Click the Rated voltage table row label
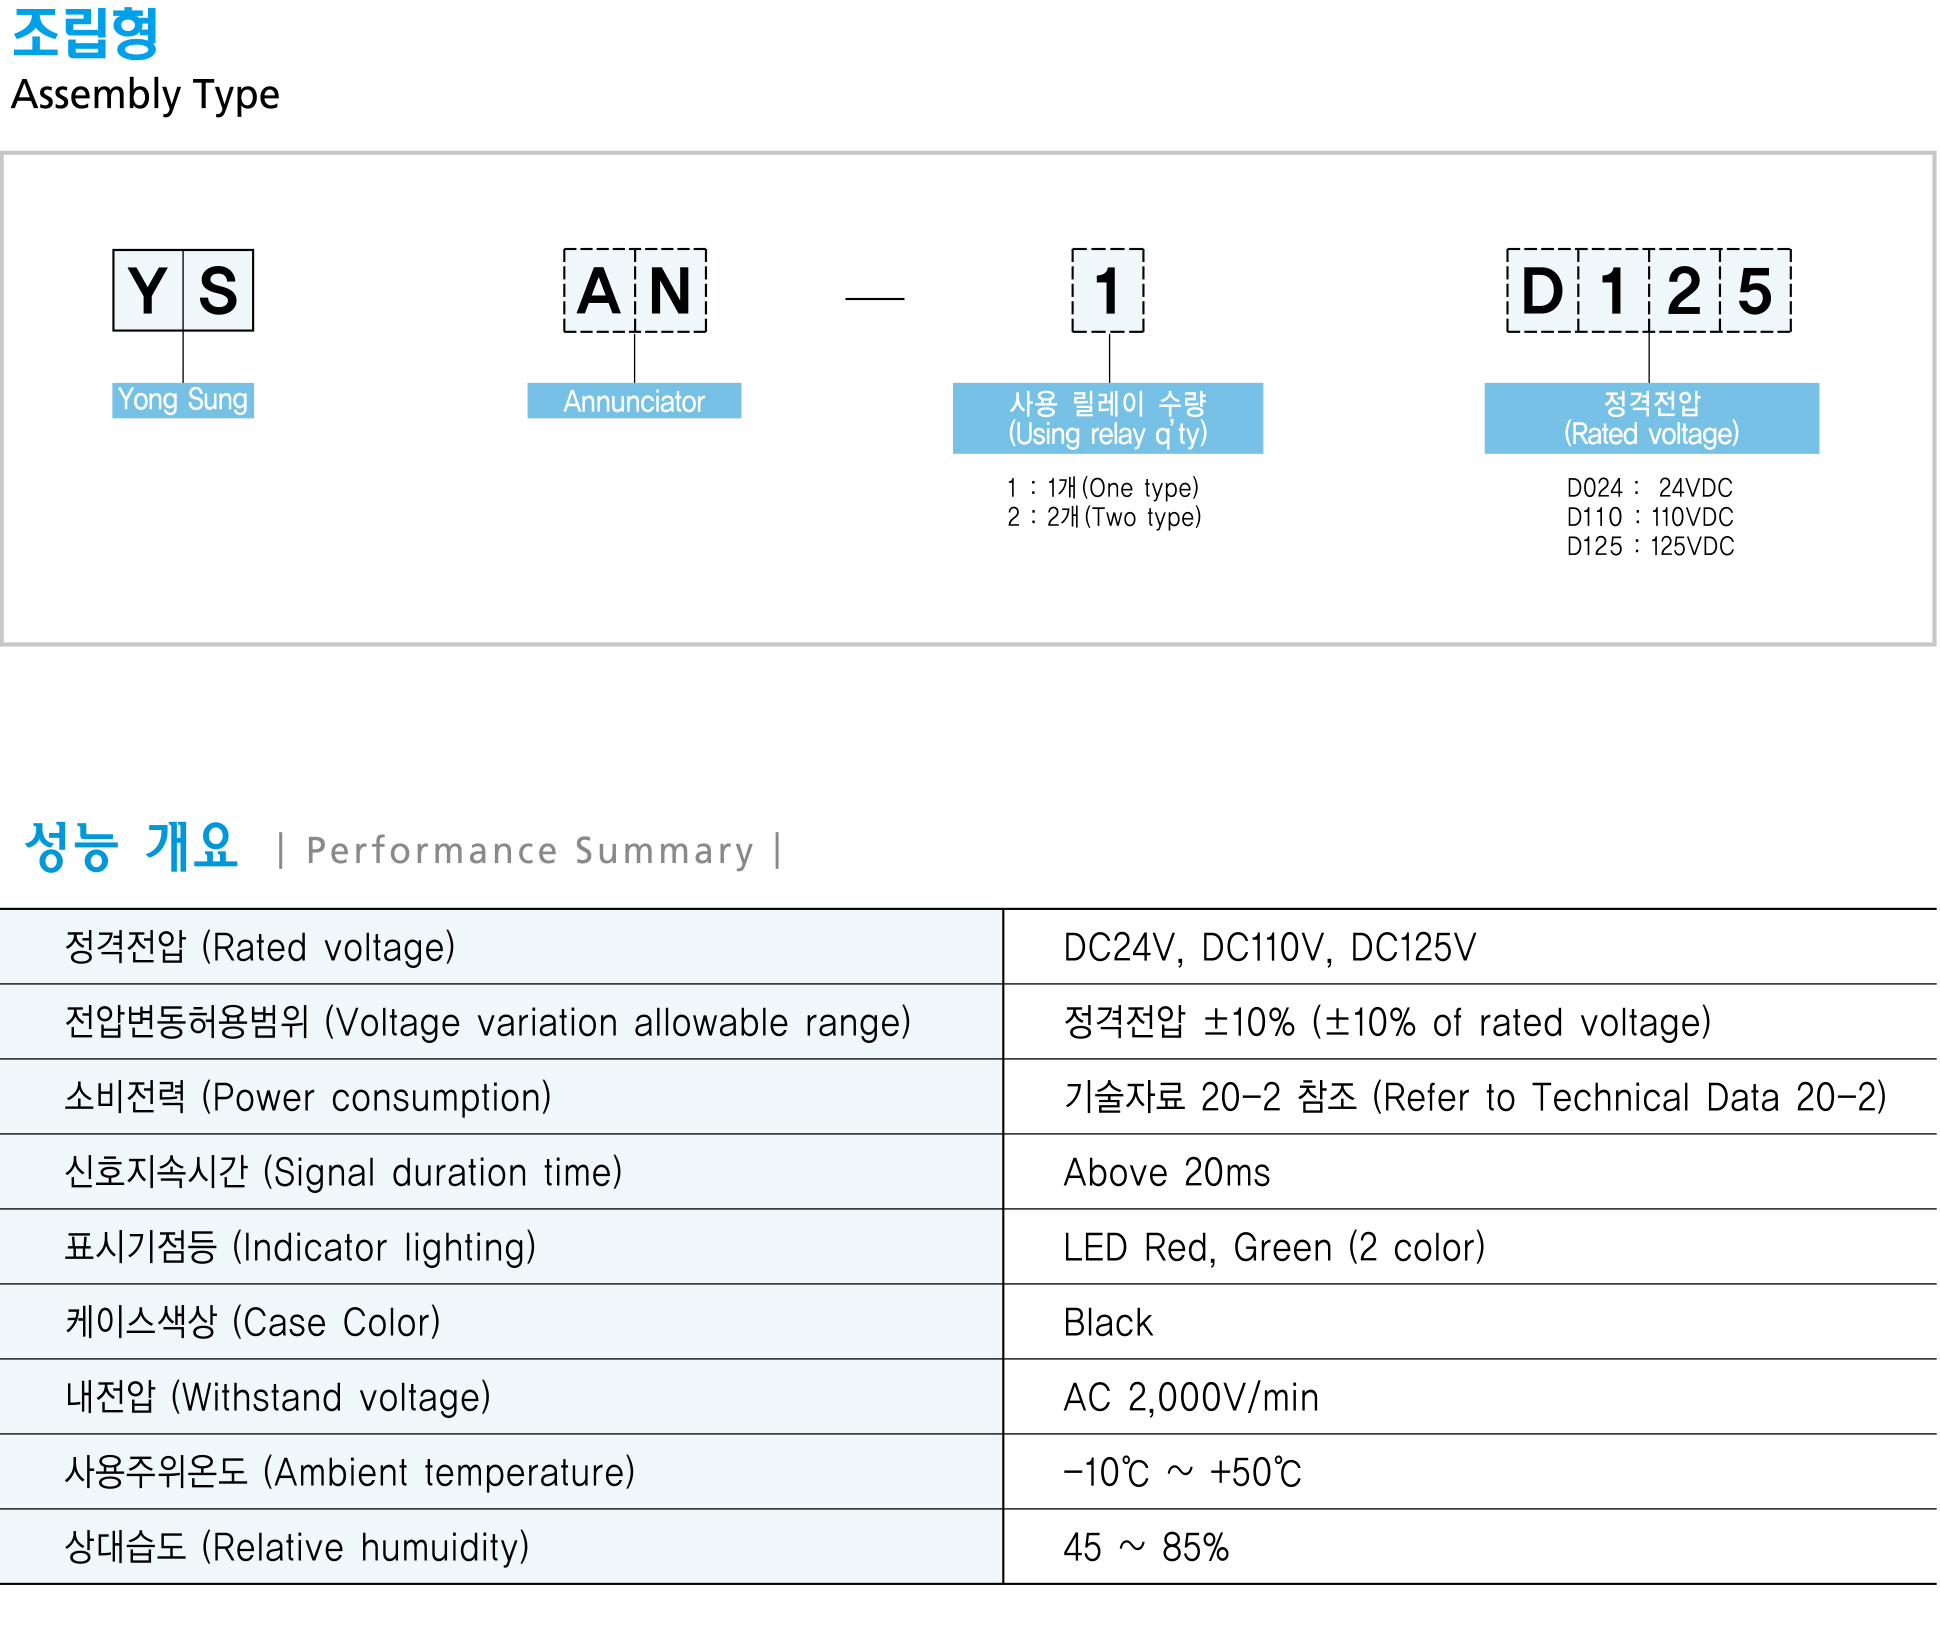 (x=260, y=947)
